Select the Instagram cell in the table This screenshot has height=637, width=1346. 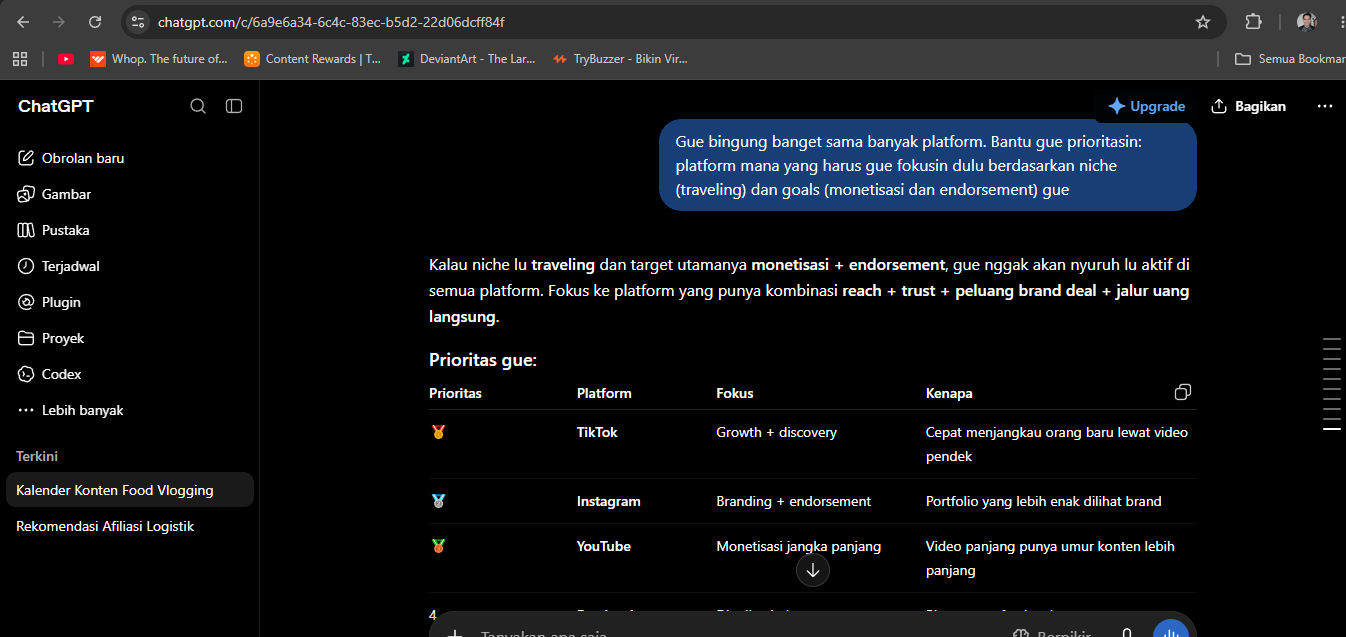[x=608, y=501]
